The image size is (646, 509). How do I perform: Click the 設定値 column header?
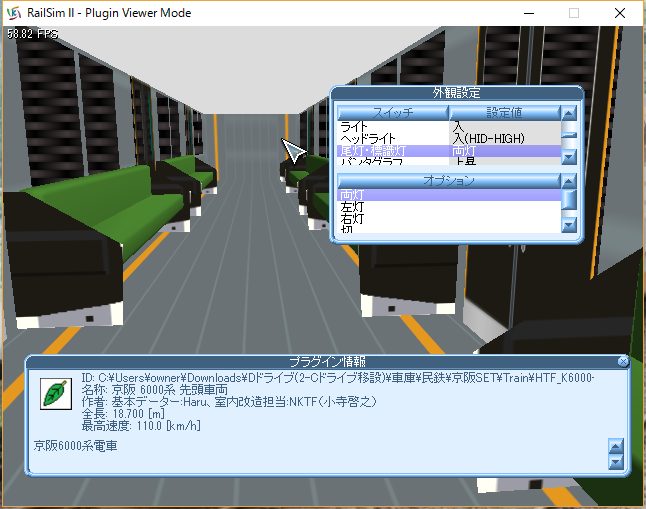tap(505, 113)
